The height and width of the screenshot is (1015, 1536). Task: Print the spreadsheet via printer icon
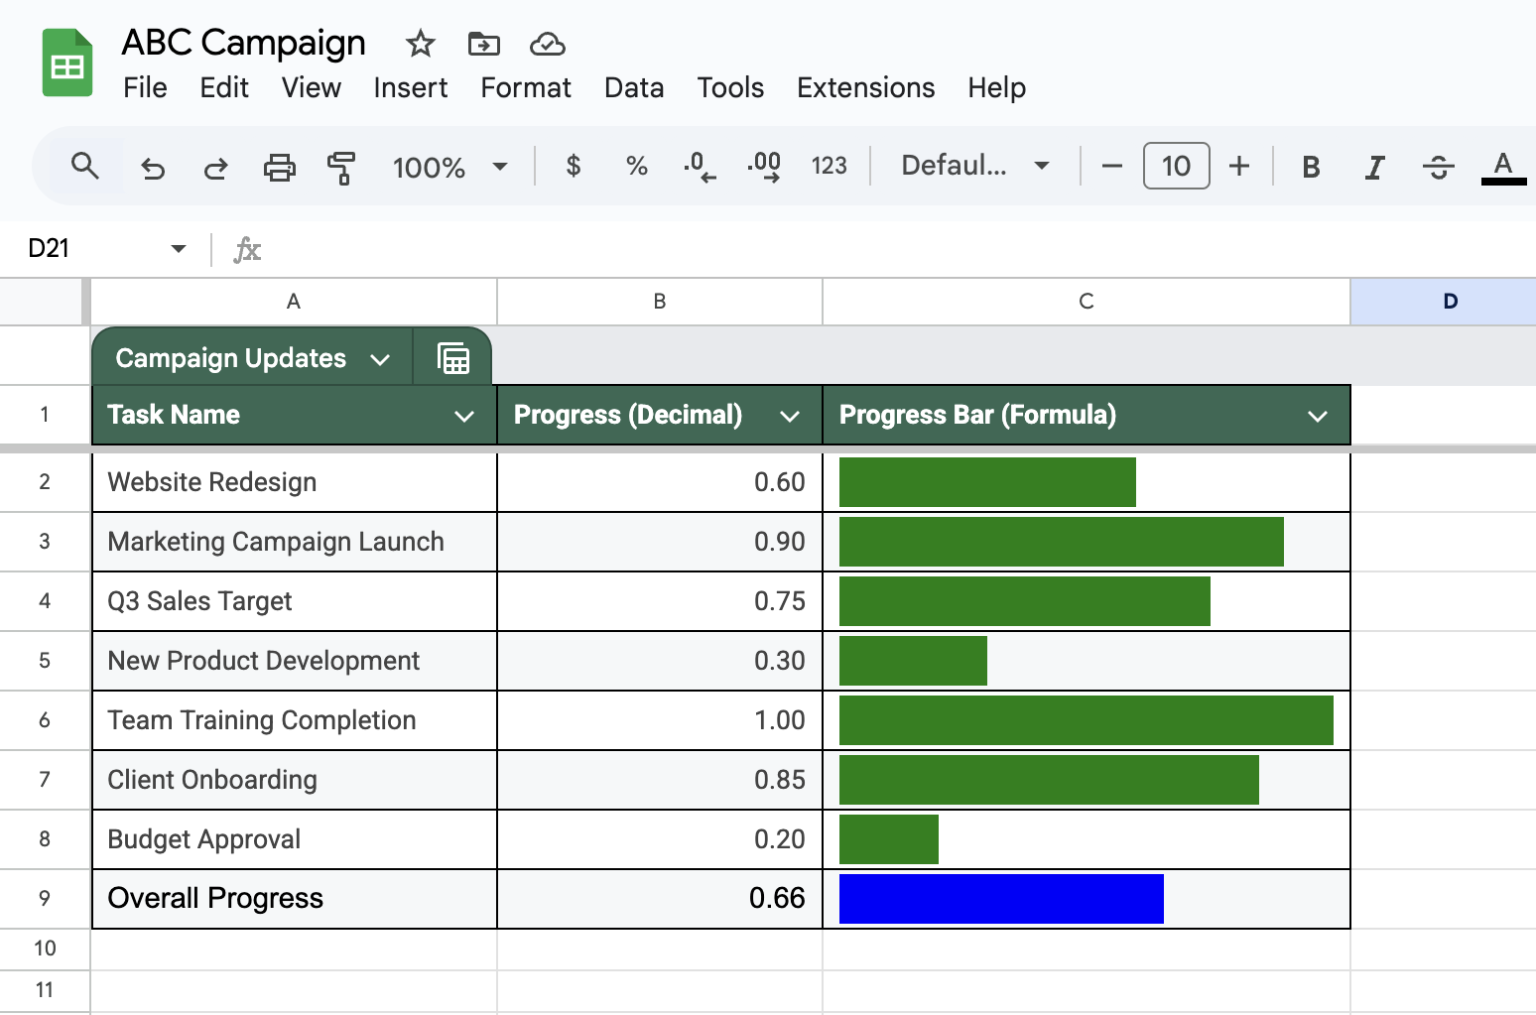point(279,167)
